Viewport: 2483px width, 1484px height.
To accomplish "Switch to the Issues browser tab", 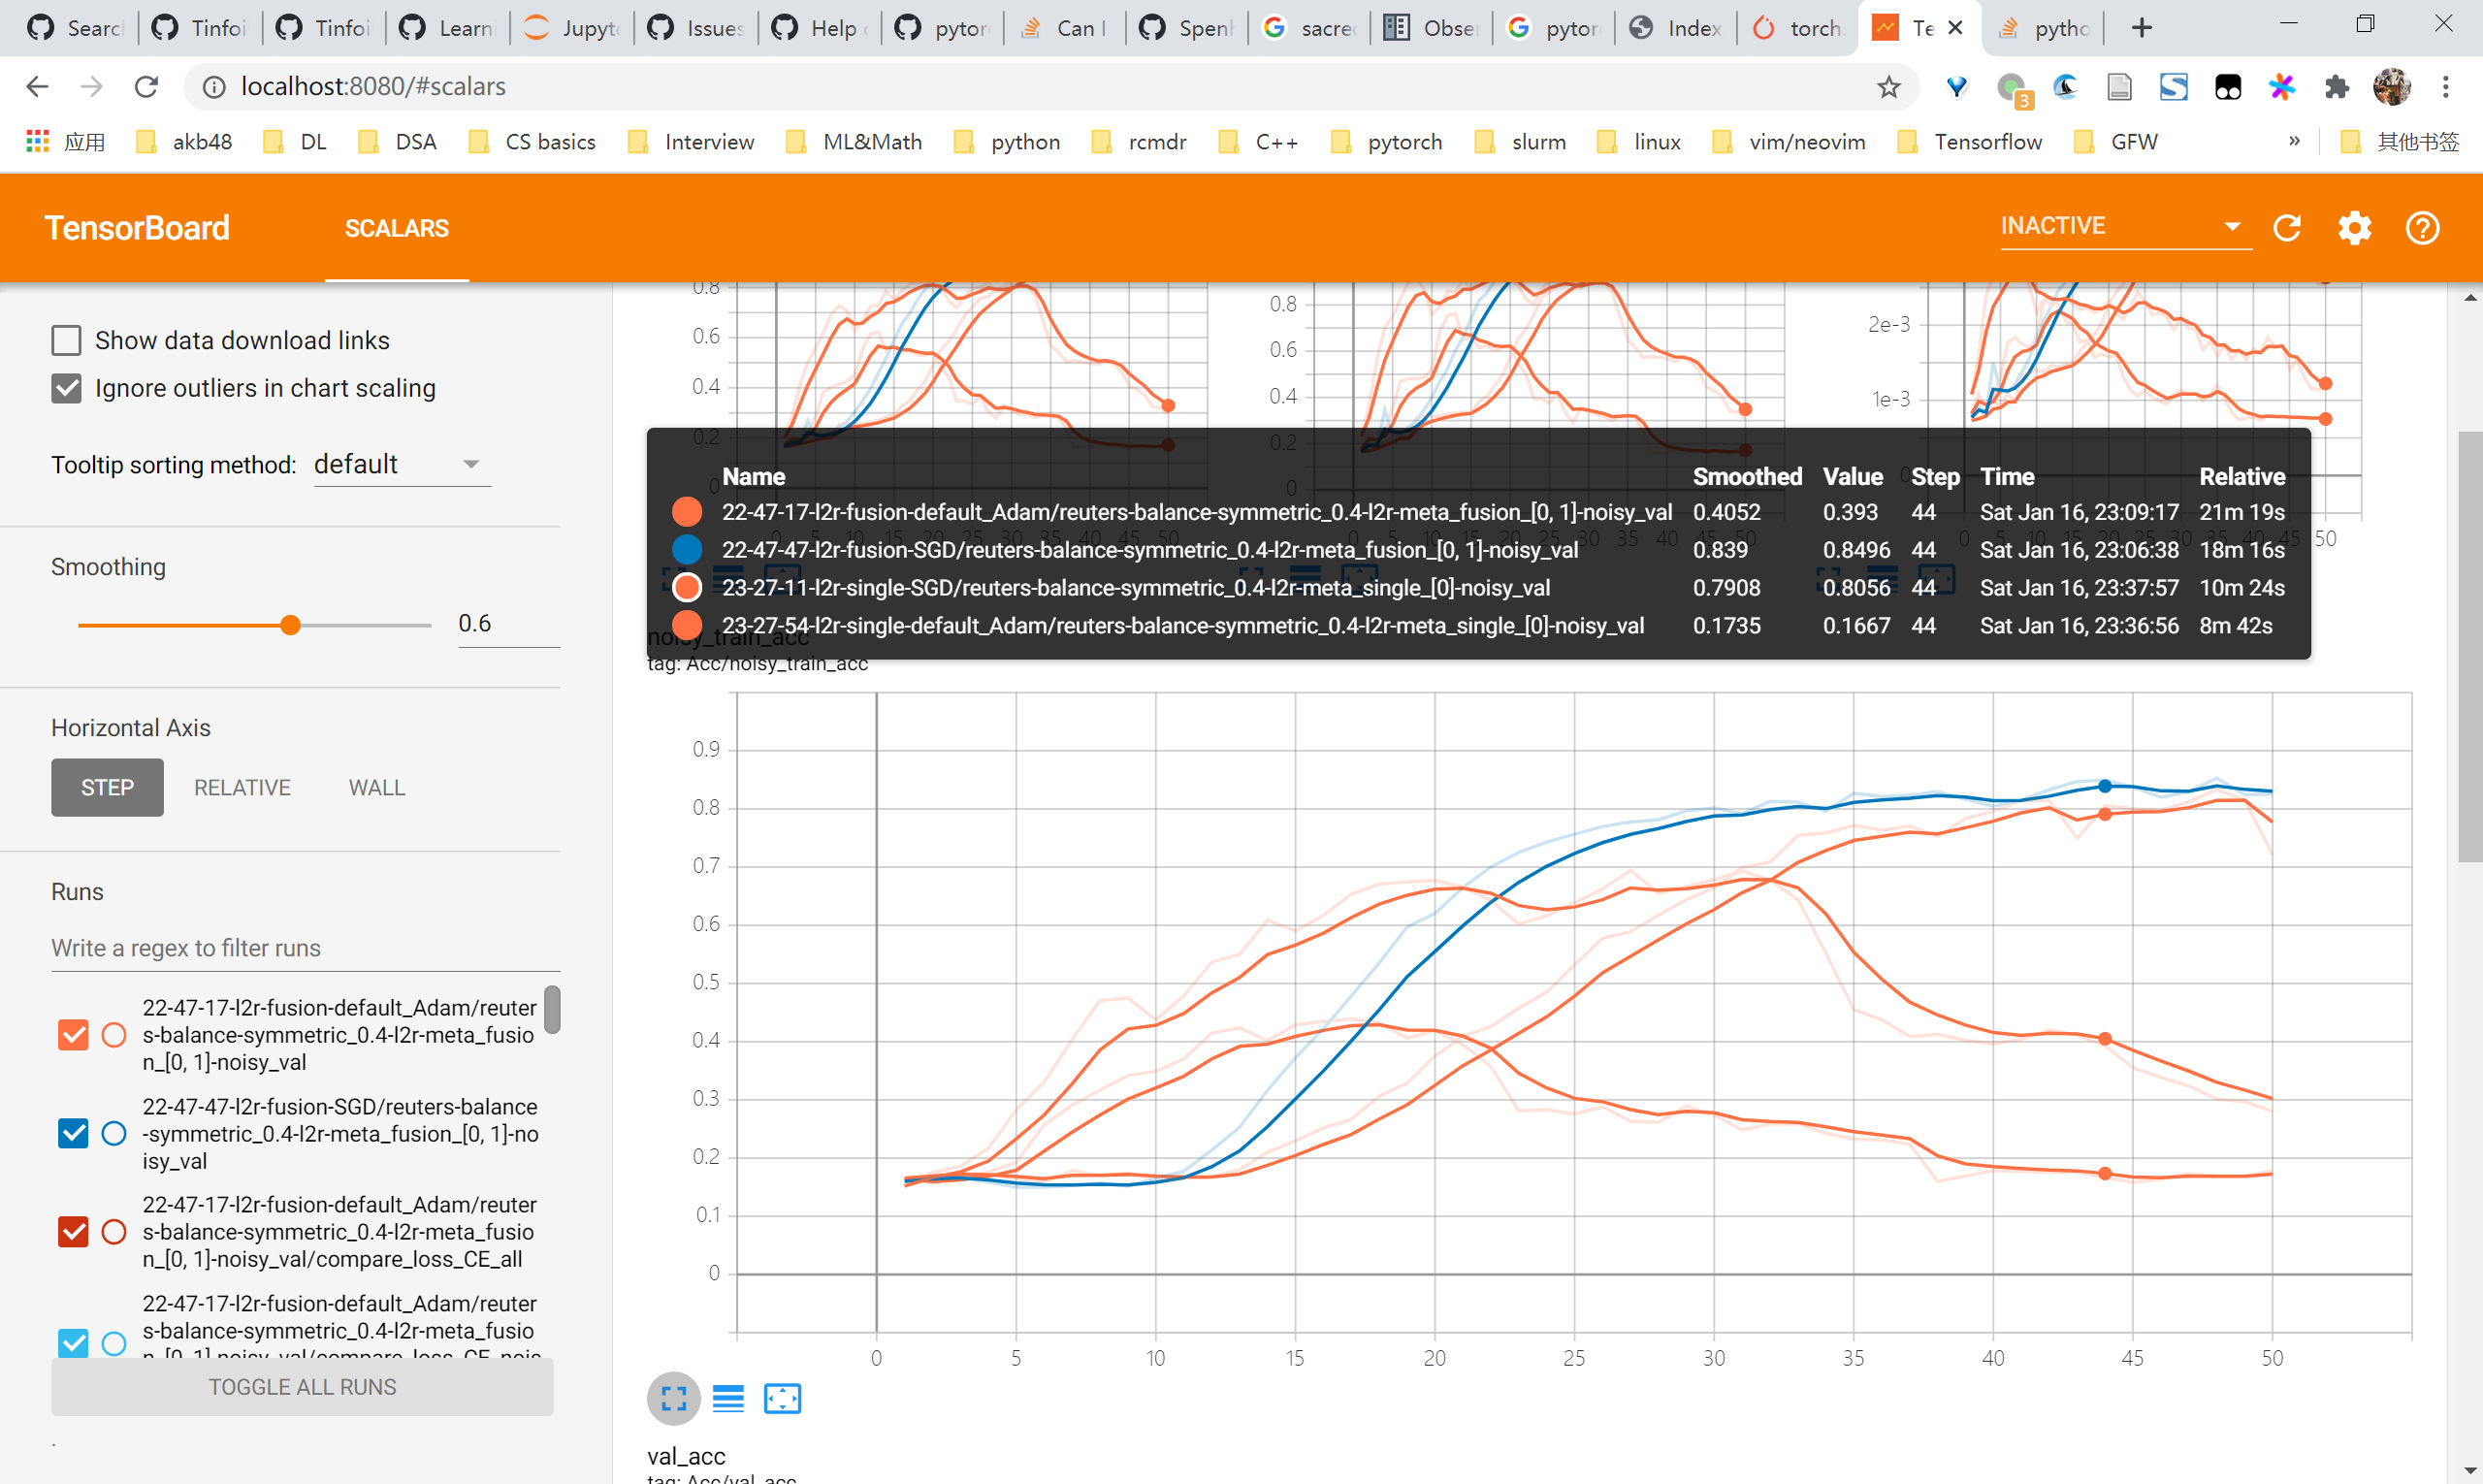I will pyautogui.click(x=697, y=28).
